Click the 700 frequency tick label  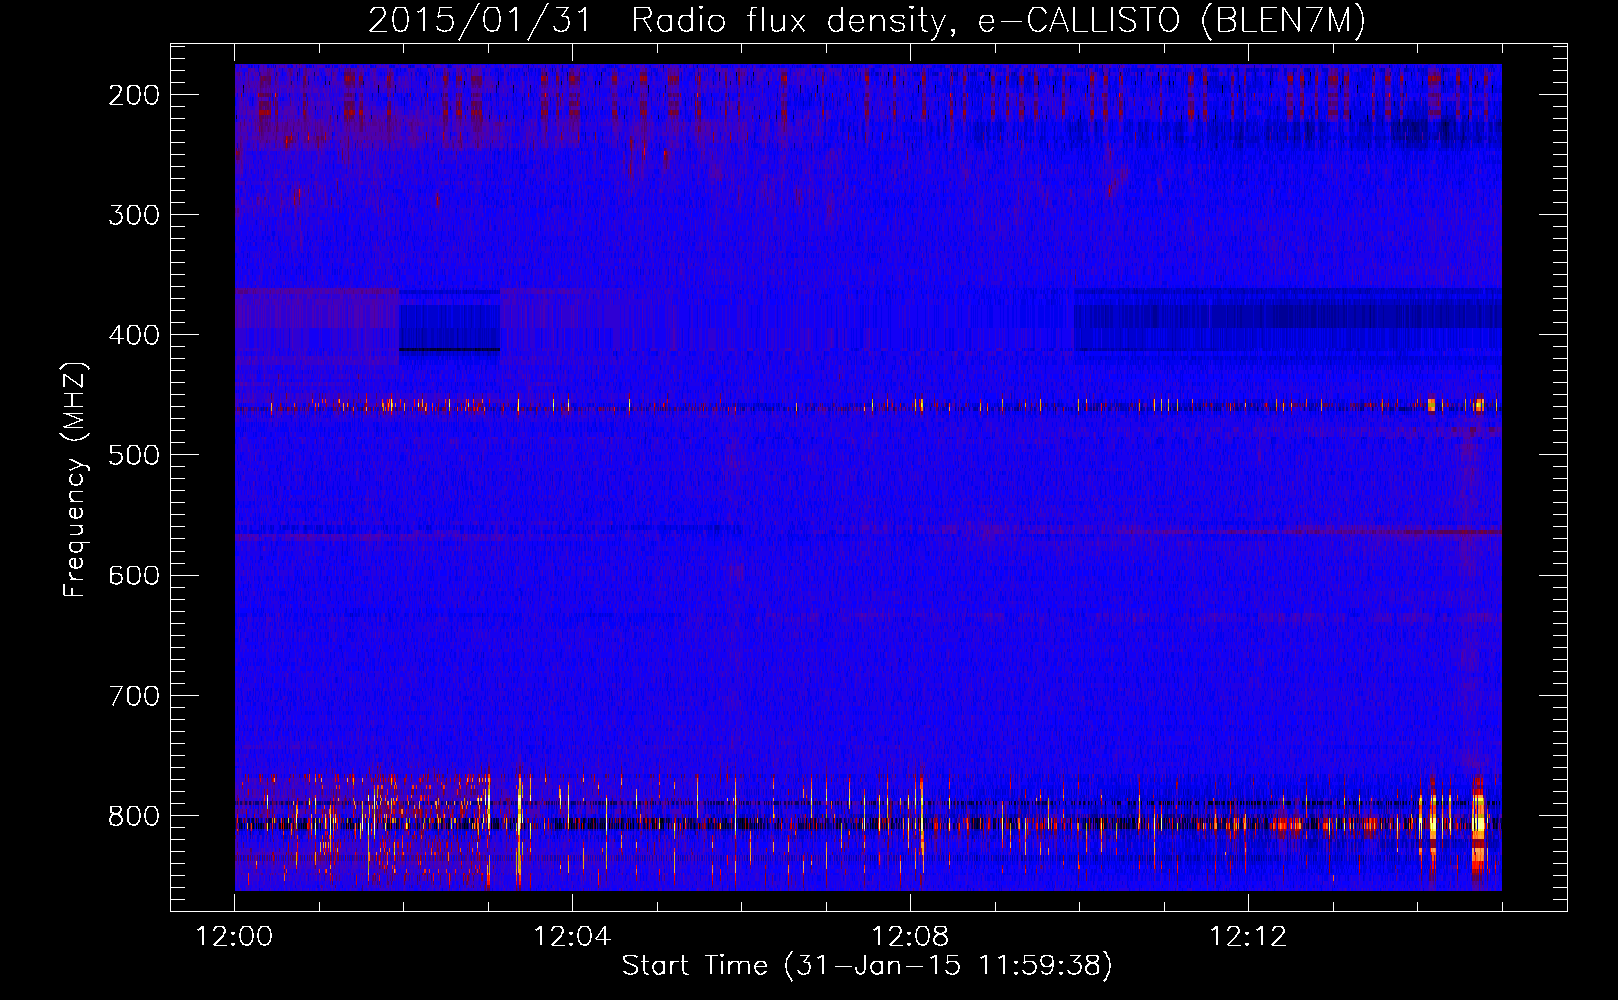pyautogui.click(x=133, y=696)
